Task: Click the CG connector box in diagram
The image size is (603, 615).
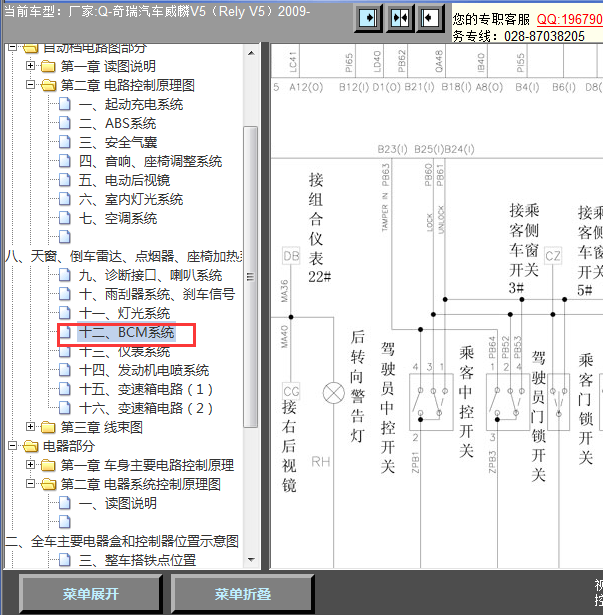Action: pos(291,391)
